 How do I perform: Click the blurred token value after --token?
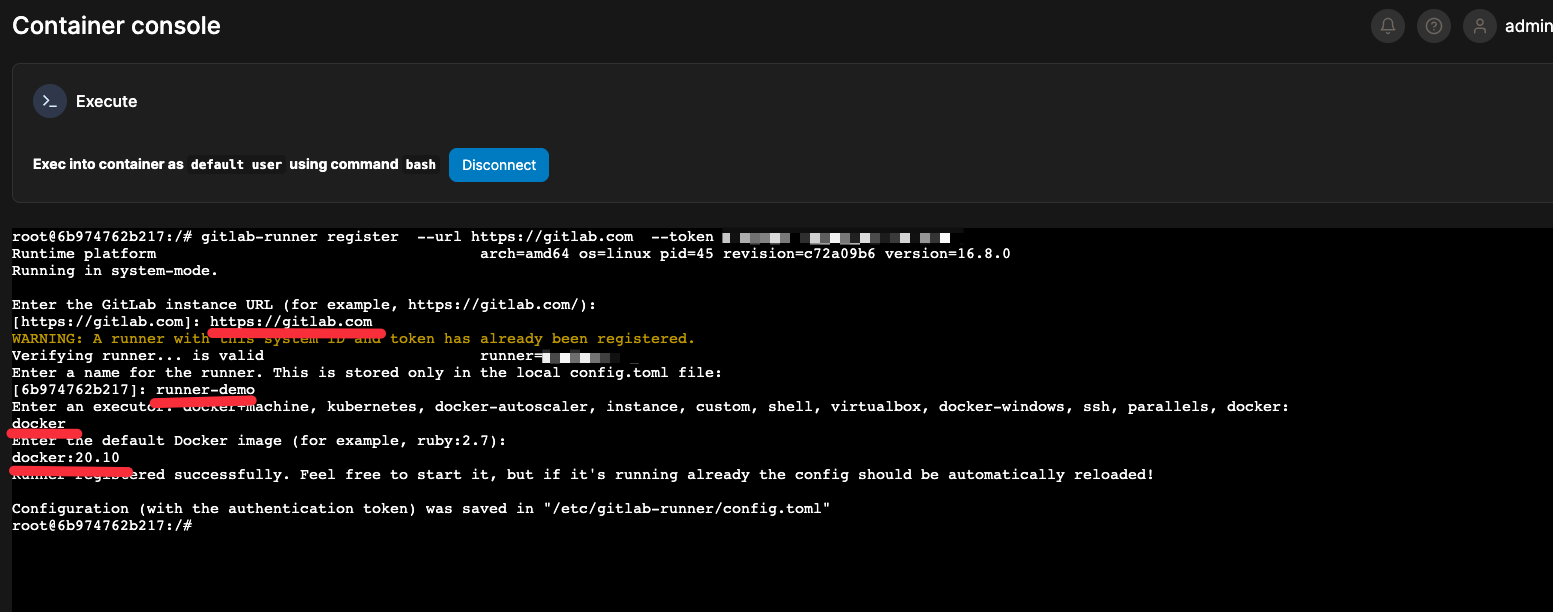835,238
